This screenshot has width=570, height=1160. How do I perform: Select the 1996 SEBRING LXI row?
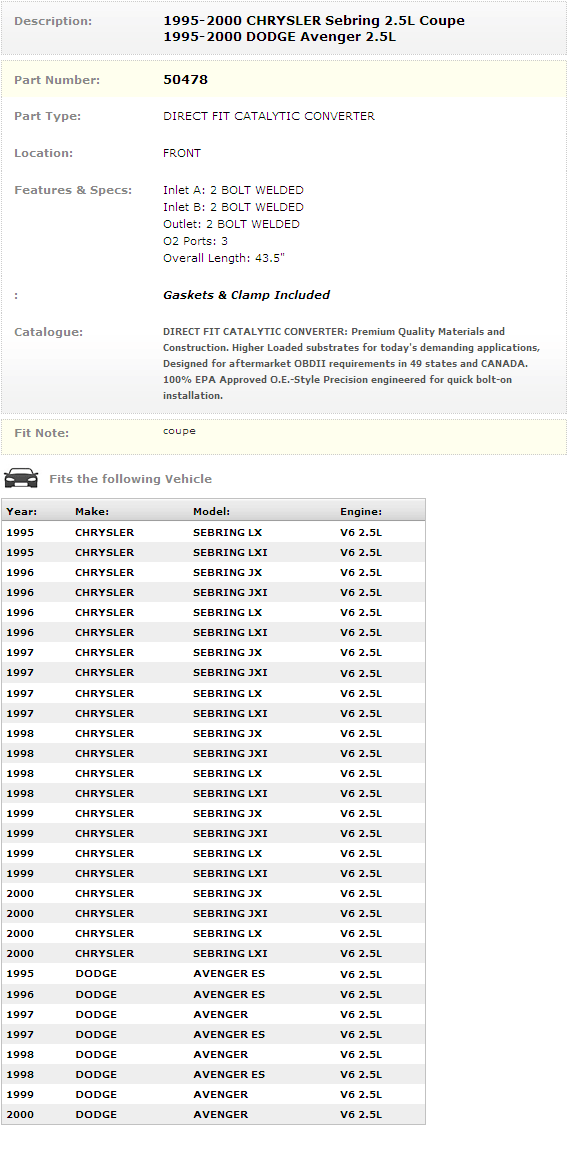pos(213,632)
